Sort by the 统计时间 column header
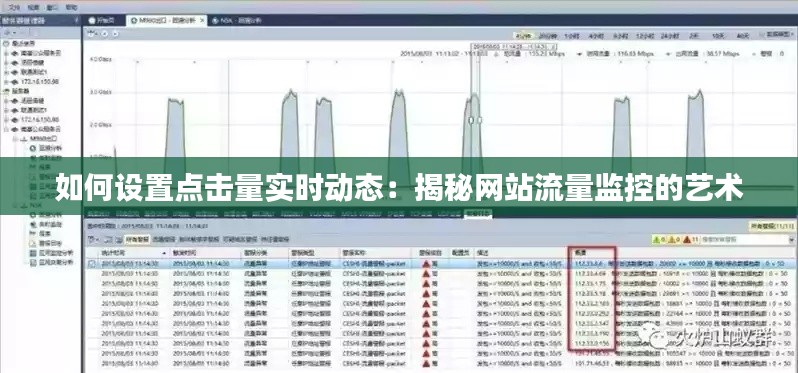This screenshot has width=798, height=373. tap(133, 252)
